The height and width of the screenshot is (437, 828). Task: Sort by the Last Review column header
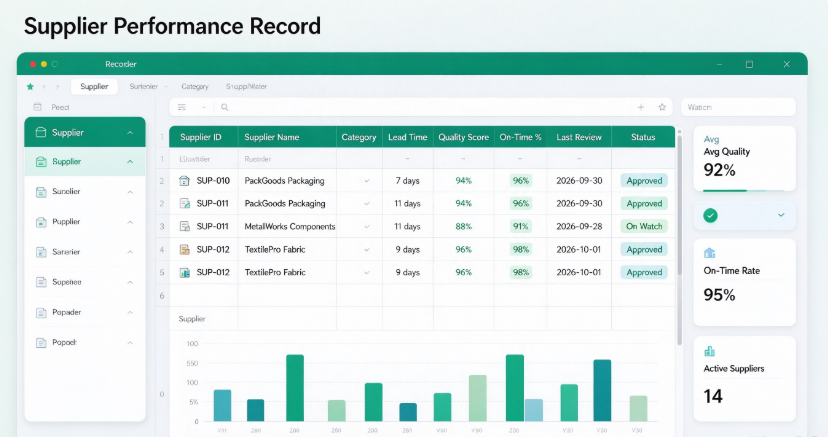(x=579, y=137)
